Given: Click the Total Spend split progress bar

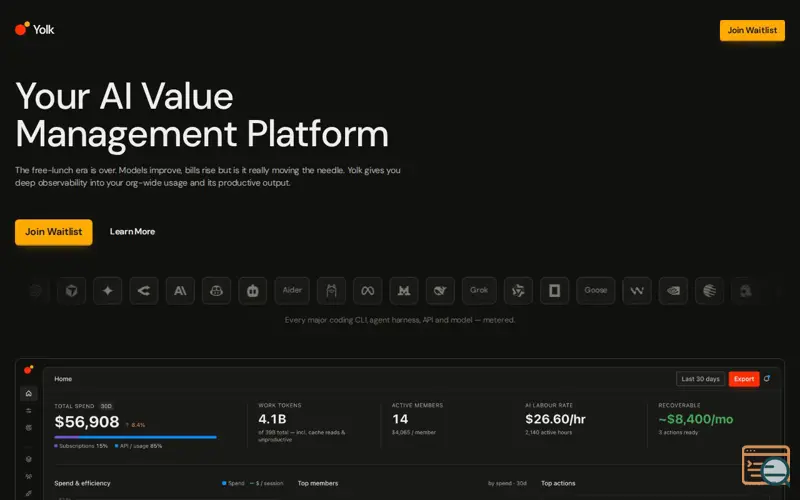Looking at the screenshot, I should point(135,437).
